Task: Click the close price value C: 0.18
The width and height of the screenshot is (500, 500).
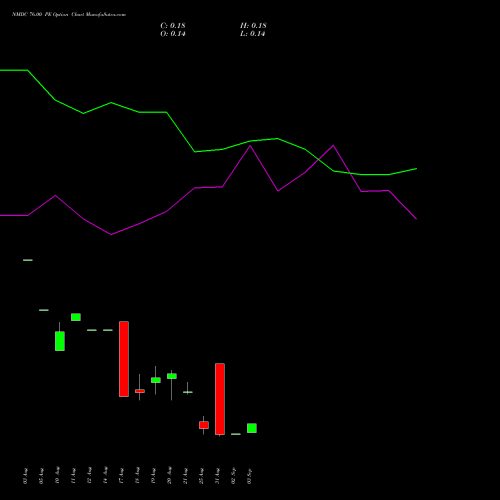Action: (x=173, y=26)
